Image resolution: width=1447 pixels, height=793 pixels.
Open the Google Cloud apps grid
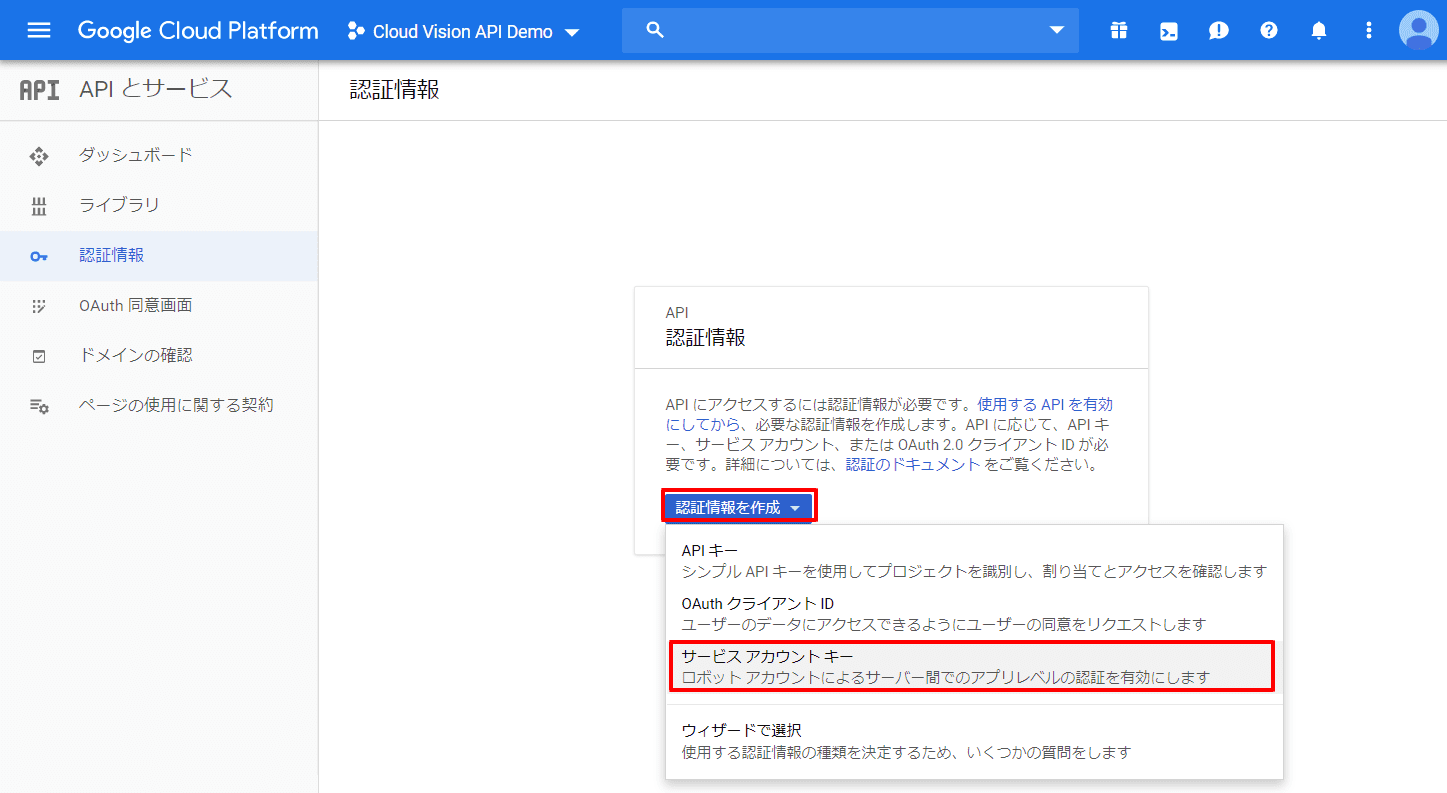(x=1118, y=29)
